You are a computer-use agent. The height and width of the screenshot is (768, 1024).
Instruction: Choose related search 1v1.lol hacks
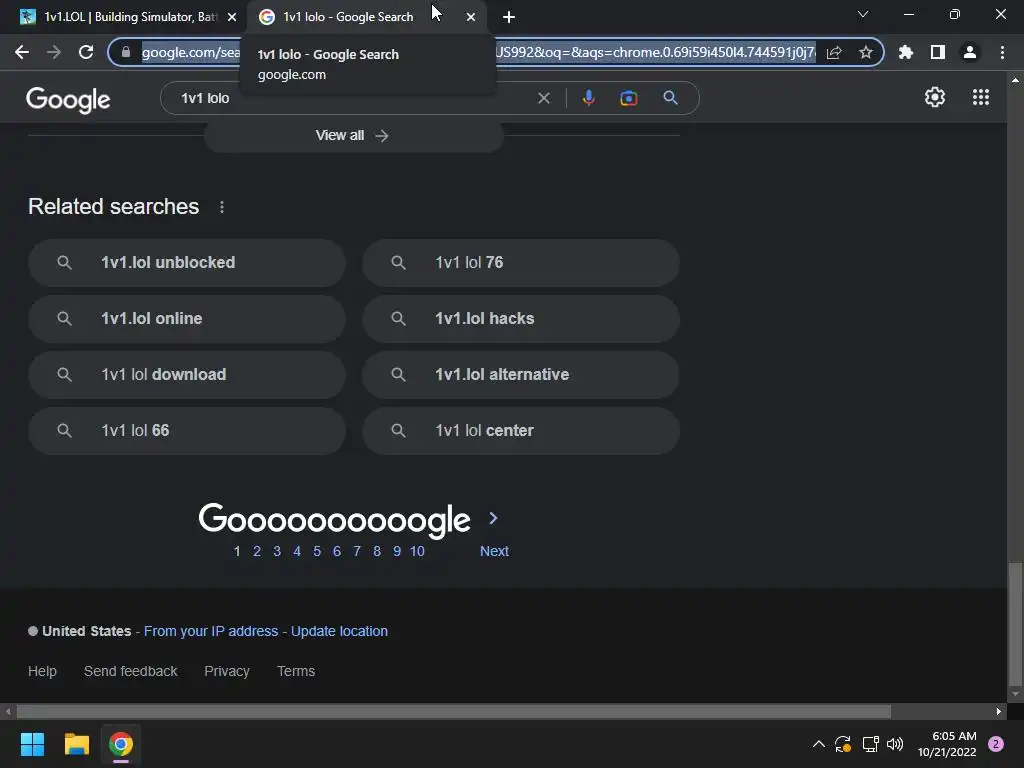pyautogui.click(x=521, y=319)
